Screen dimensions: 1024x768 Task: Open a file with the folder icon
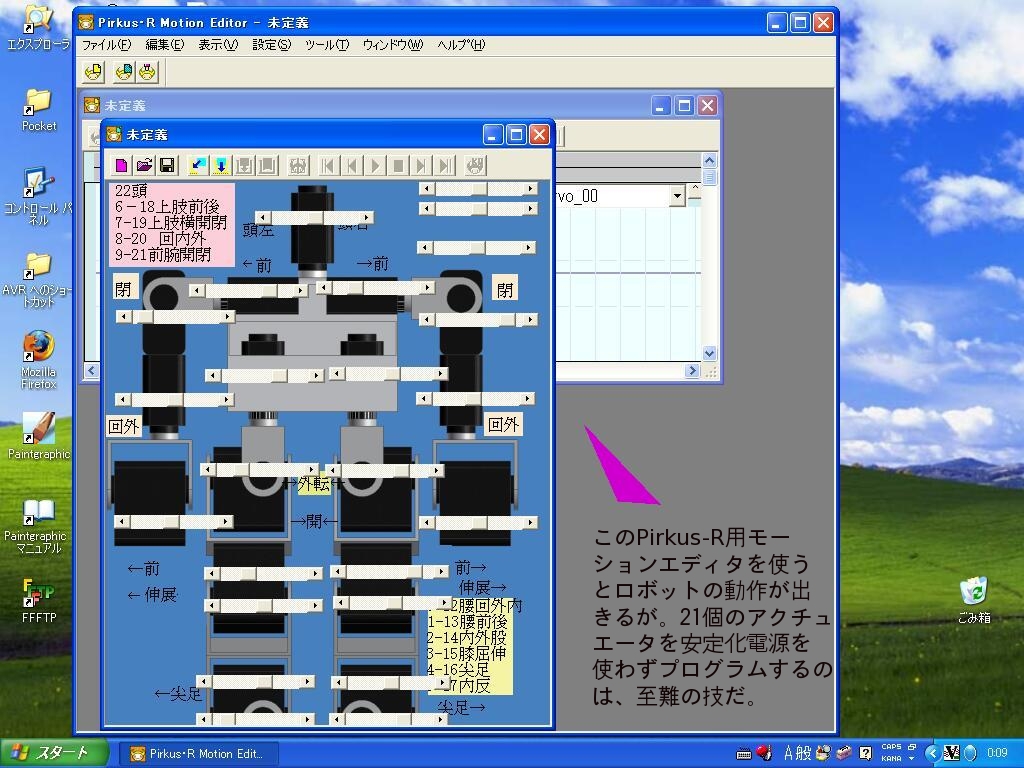[x=144, y=165]
